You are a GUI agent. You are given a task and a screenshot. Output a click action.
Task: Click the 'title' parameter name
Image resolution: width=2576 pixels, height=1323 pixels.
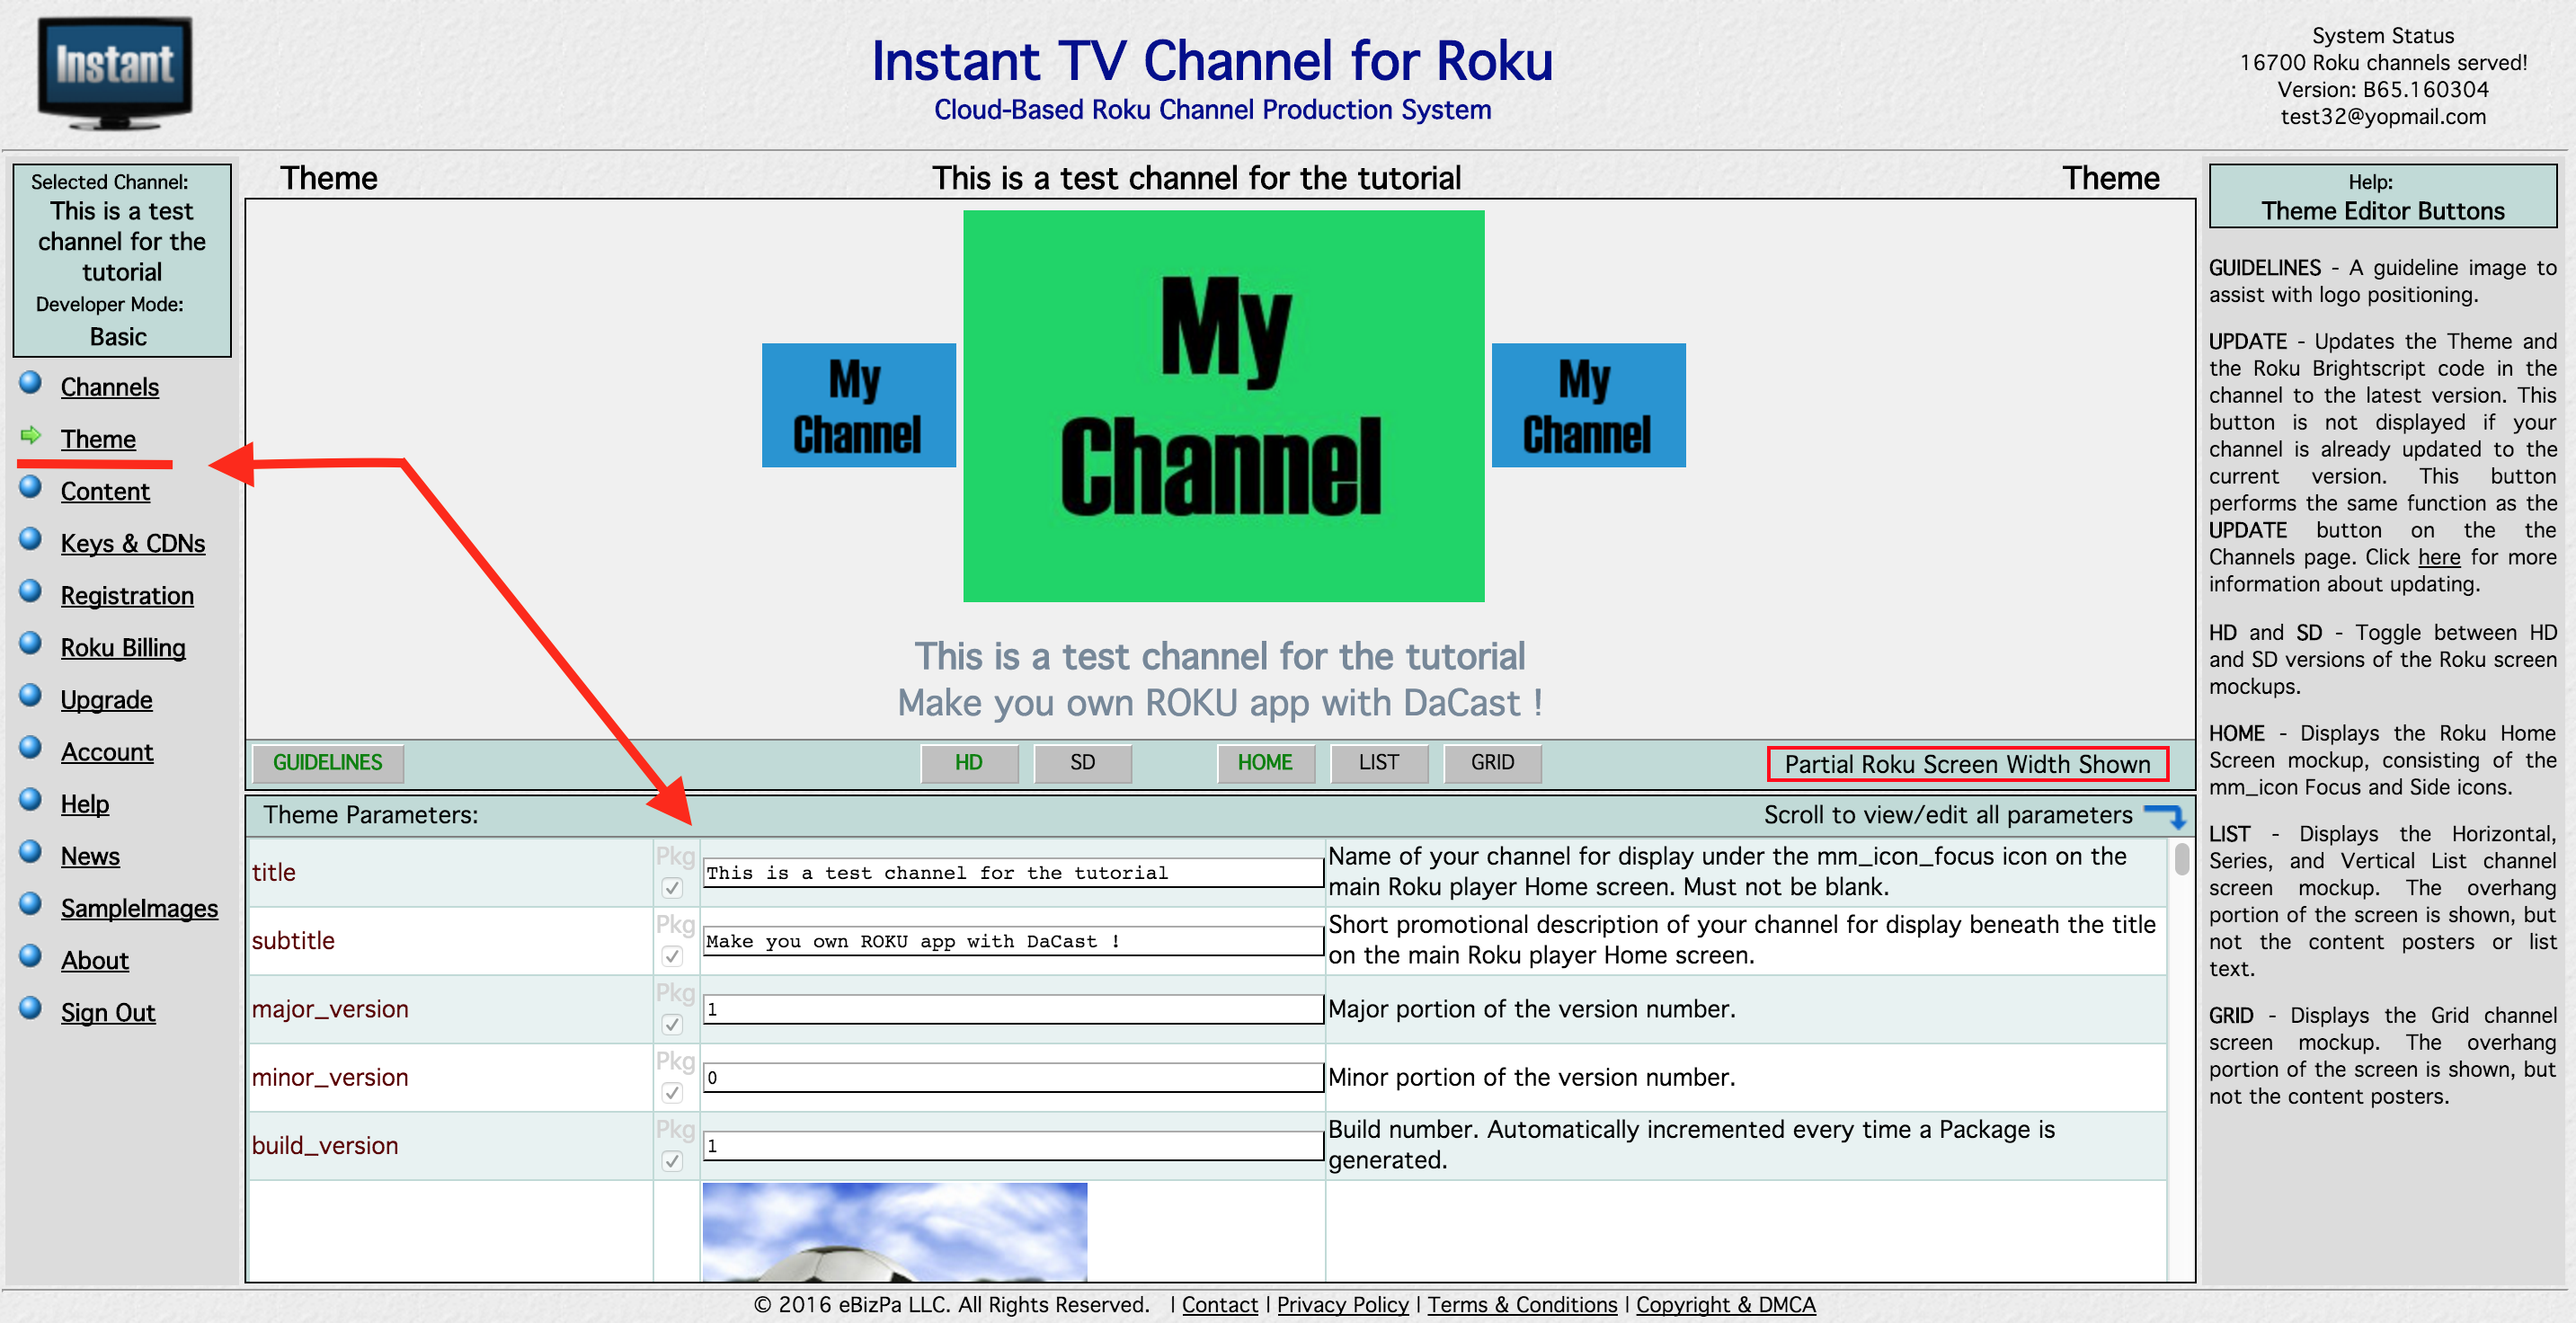(274, 872)
